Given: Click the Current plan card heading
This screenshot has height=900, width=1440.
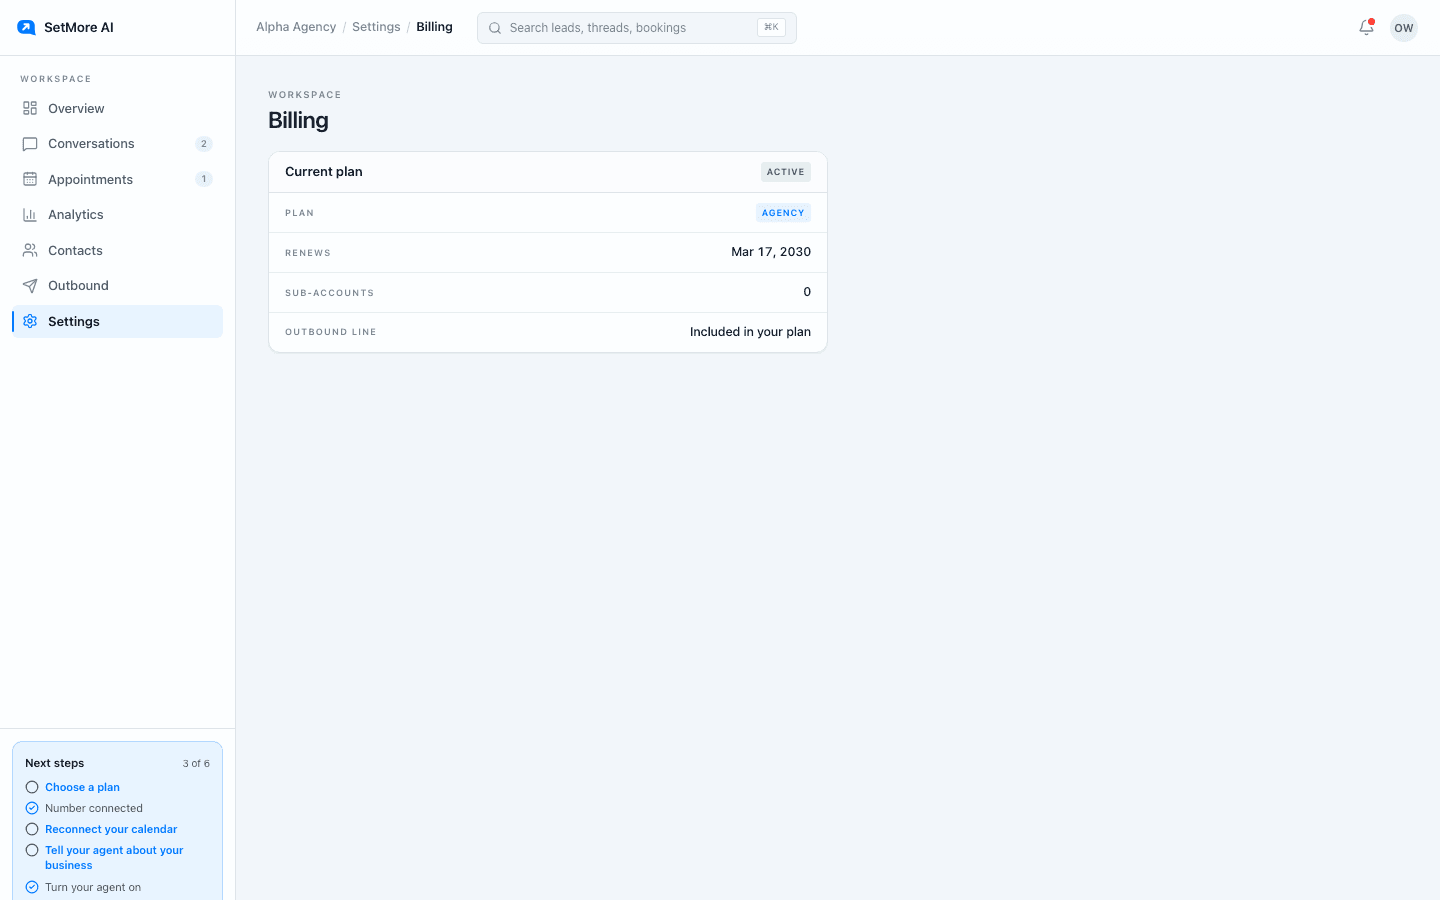Looking at the screenshot, I should (x=324, y=172).
